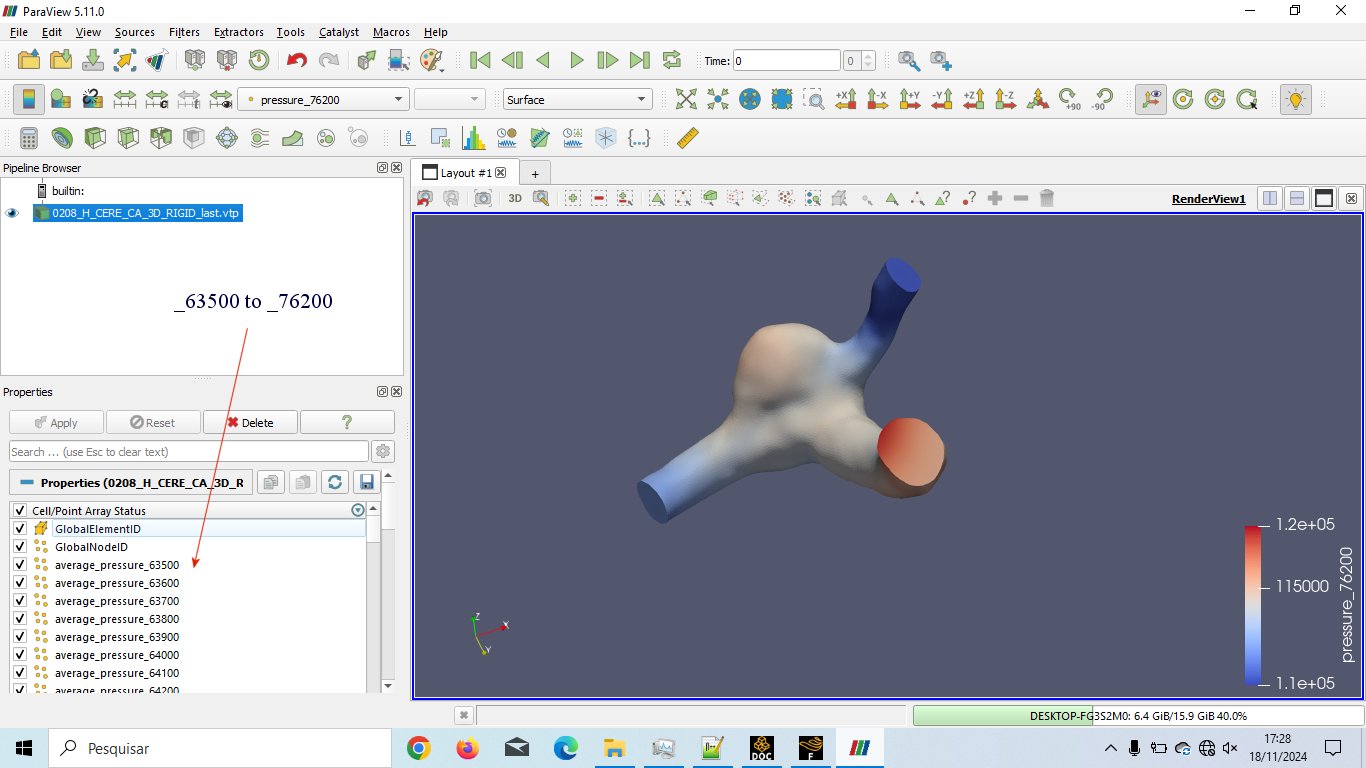This screenshot has height=768, width=1366.
Task: Set view direction to +X
Action: point(846,99)
